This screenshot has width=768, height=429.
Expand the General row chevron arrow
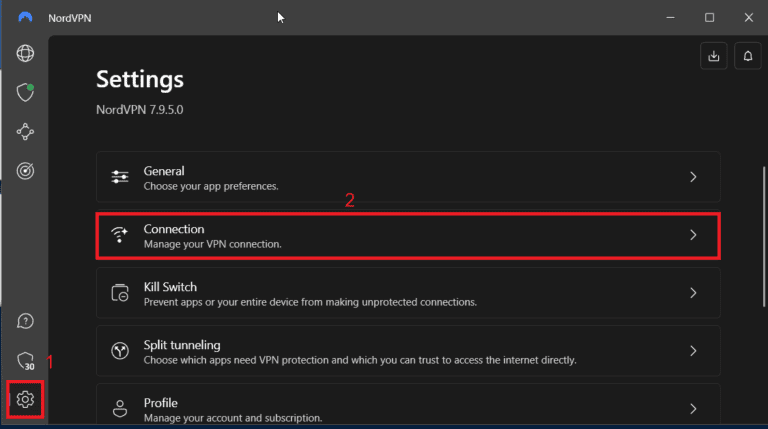tap(694, 177)
